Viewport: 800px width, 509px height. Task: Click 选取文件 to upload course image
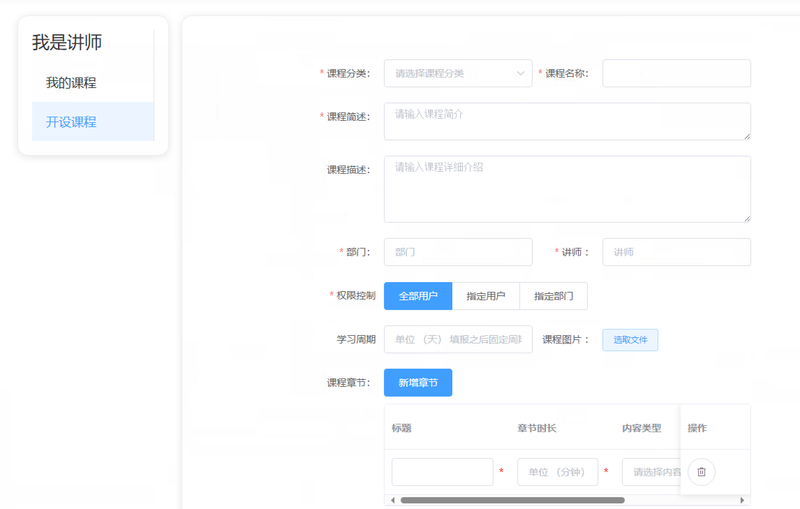630,340
